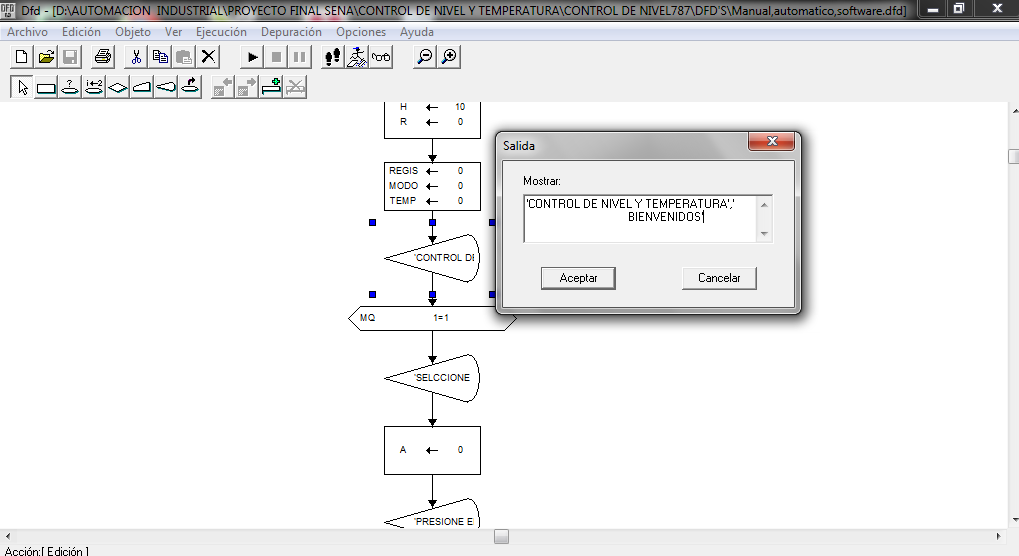Open the Ejecución menu
Image resolution: width=1019 pixels, height=556 pixels.
point(221,32)
